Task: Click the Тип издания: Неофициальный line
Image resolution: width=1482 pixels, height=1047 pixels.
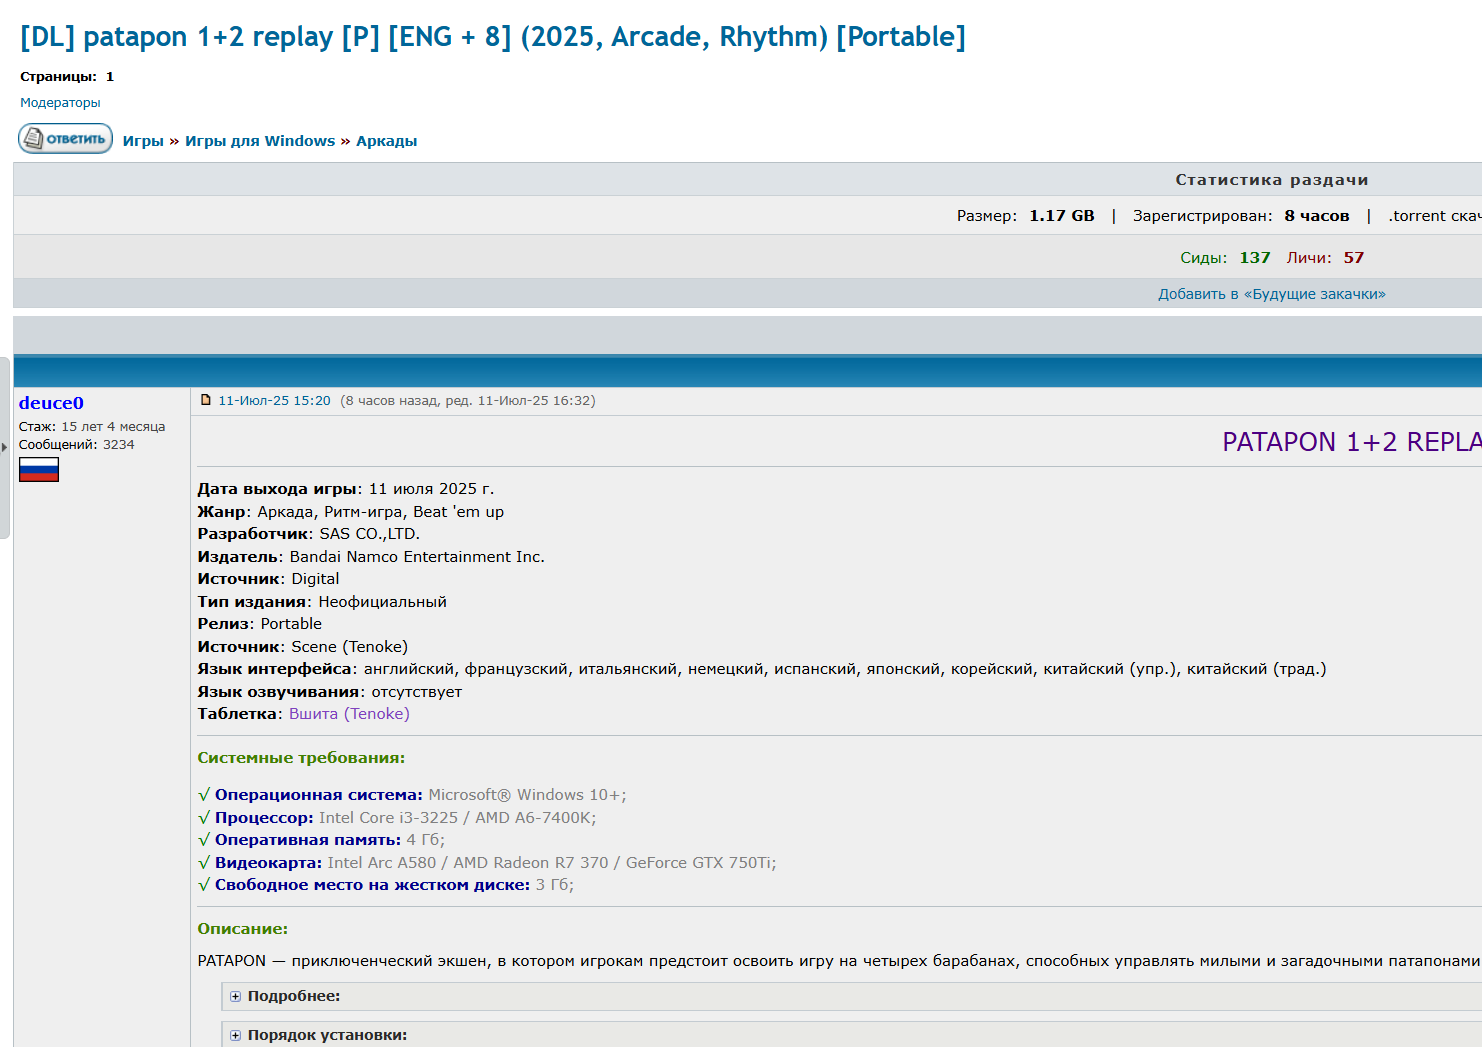Action: tap(322, 602)
